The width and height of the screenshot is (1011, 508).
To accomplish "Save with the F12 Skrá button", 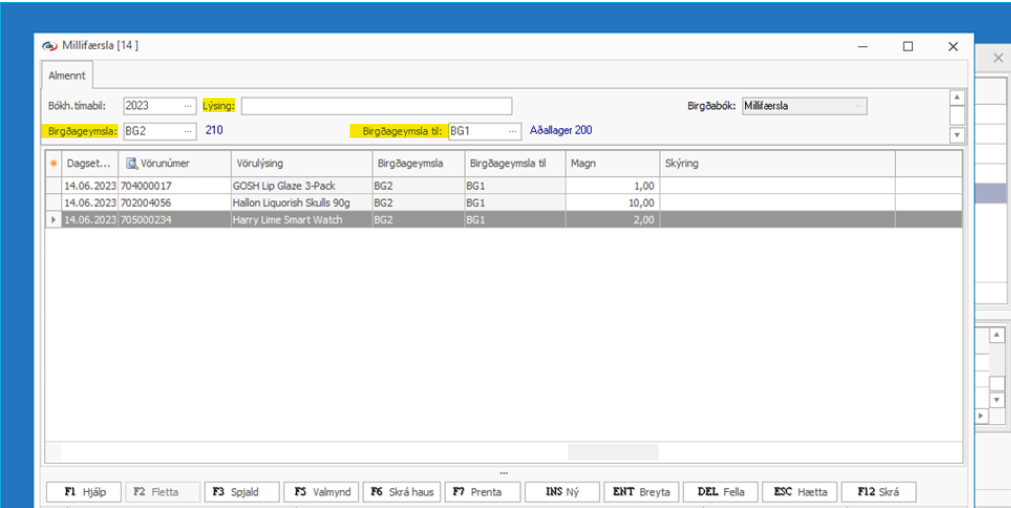I will pyautogui.click(x=879, y=492).
